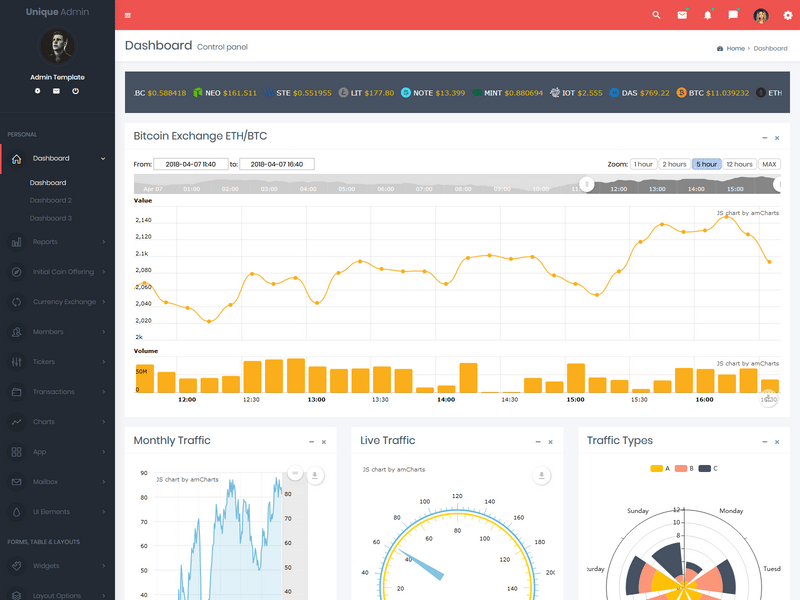This screenshot has width=800, height=600.
Task: Open Dashboard submenu item
Action: pyautogui.click(x=48, y=183)
